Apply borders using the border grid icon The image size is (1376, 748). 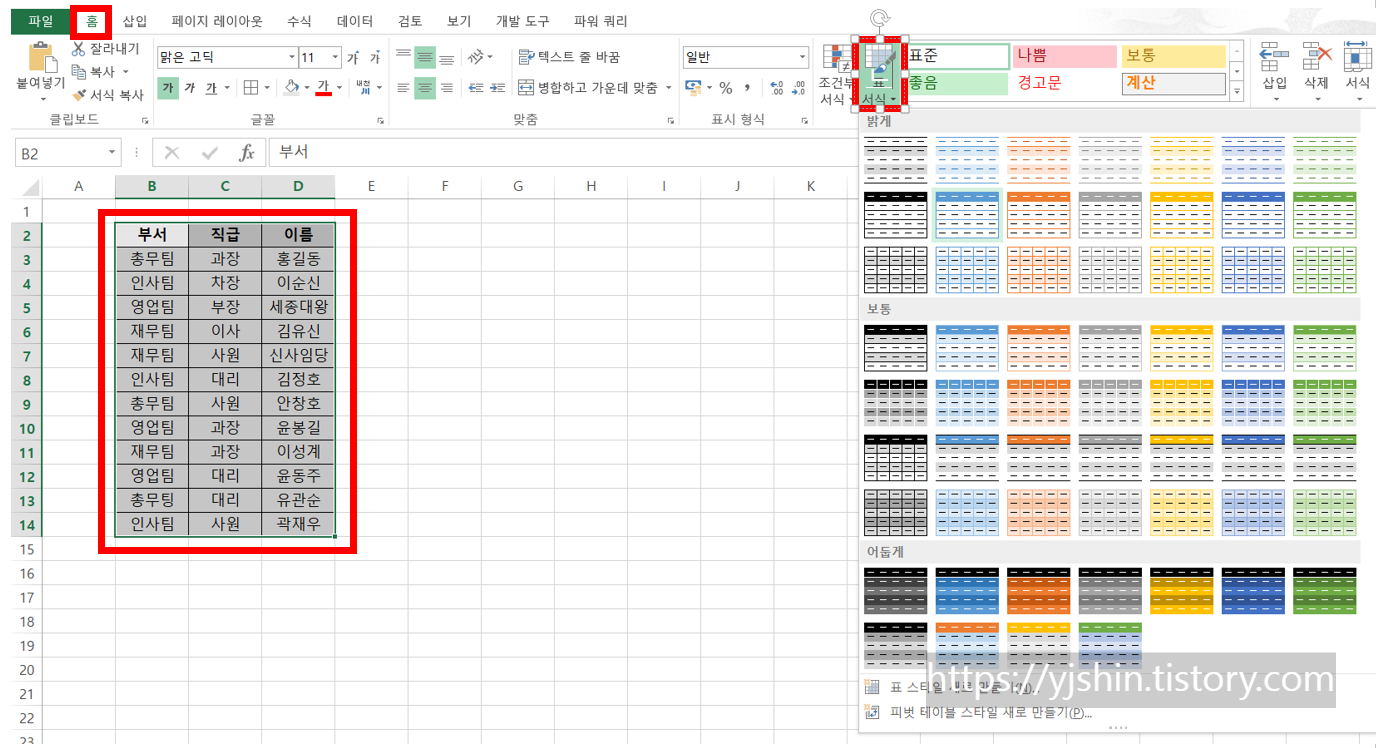(251, 88)
